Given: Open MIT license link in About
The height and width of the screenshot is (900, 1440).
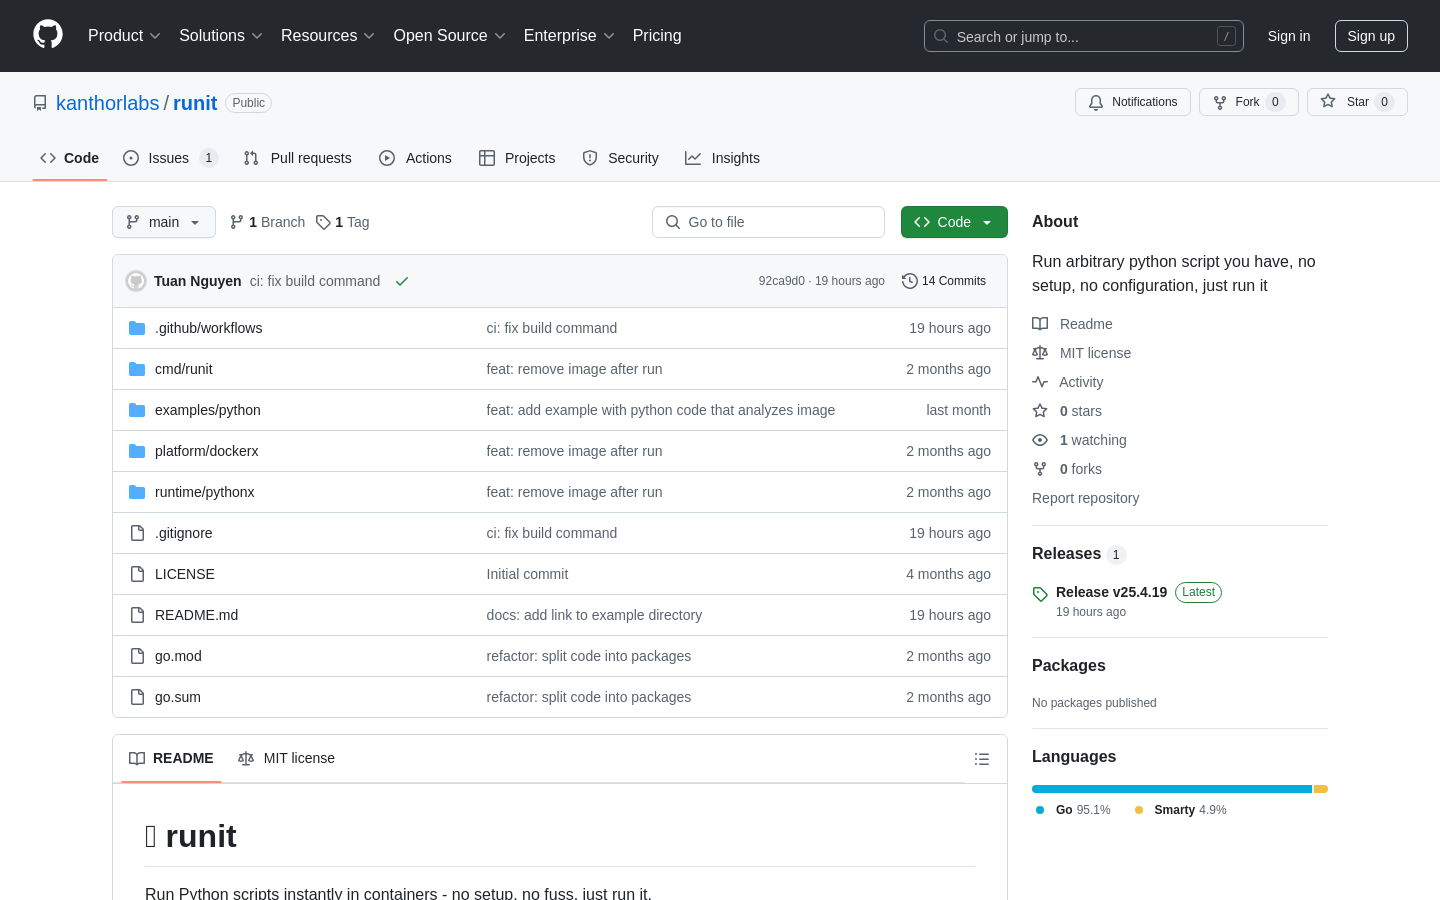Looking at the screenshot, I should 1082,353.
